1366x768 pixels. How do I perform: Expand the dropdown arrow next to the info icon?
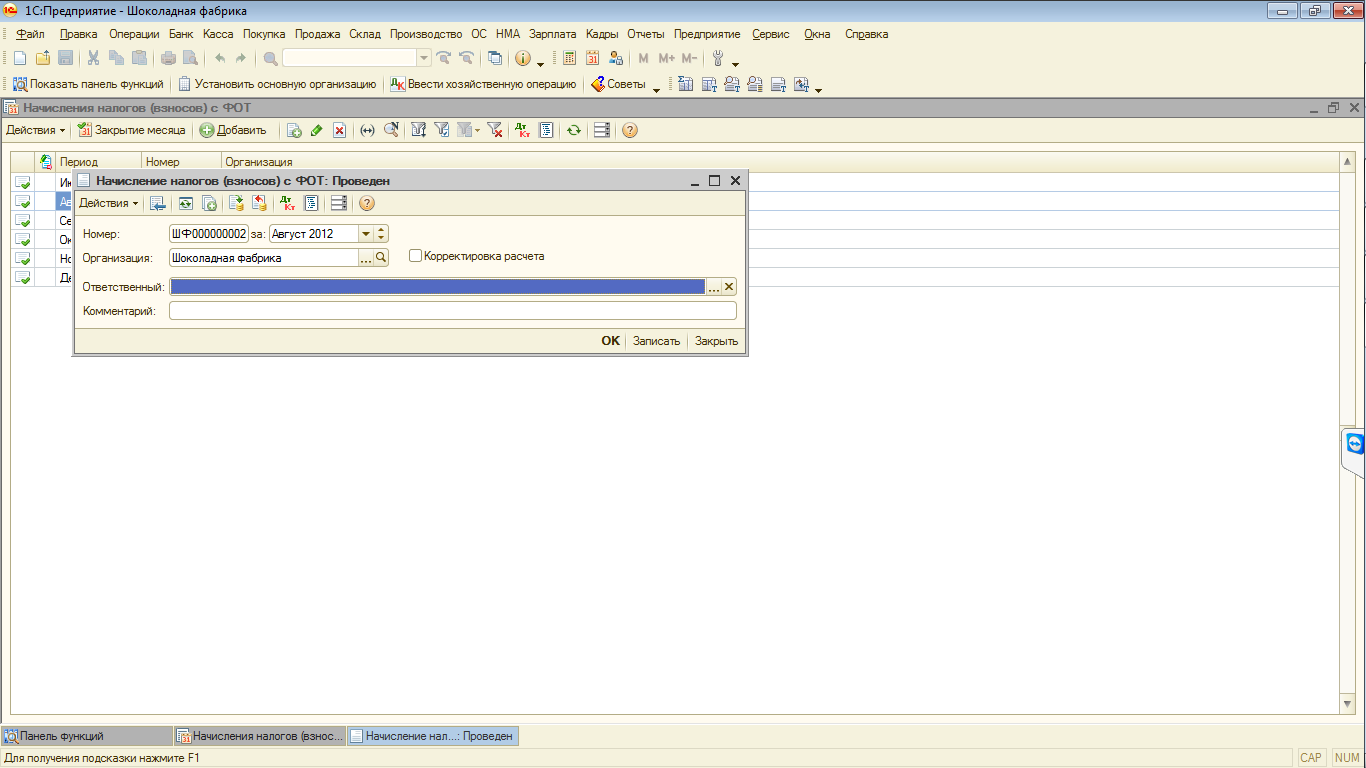[x=540, y=62]
